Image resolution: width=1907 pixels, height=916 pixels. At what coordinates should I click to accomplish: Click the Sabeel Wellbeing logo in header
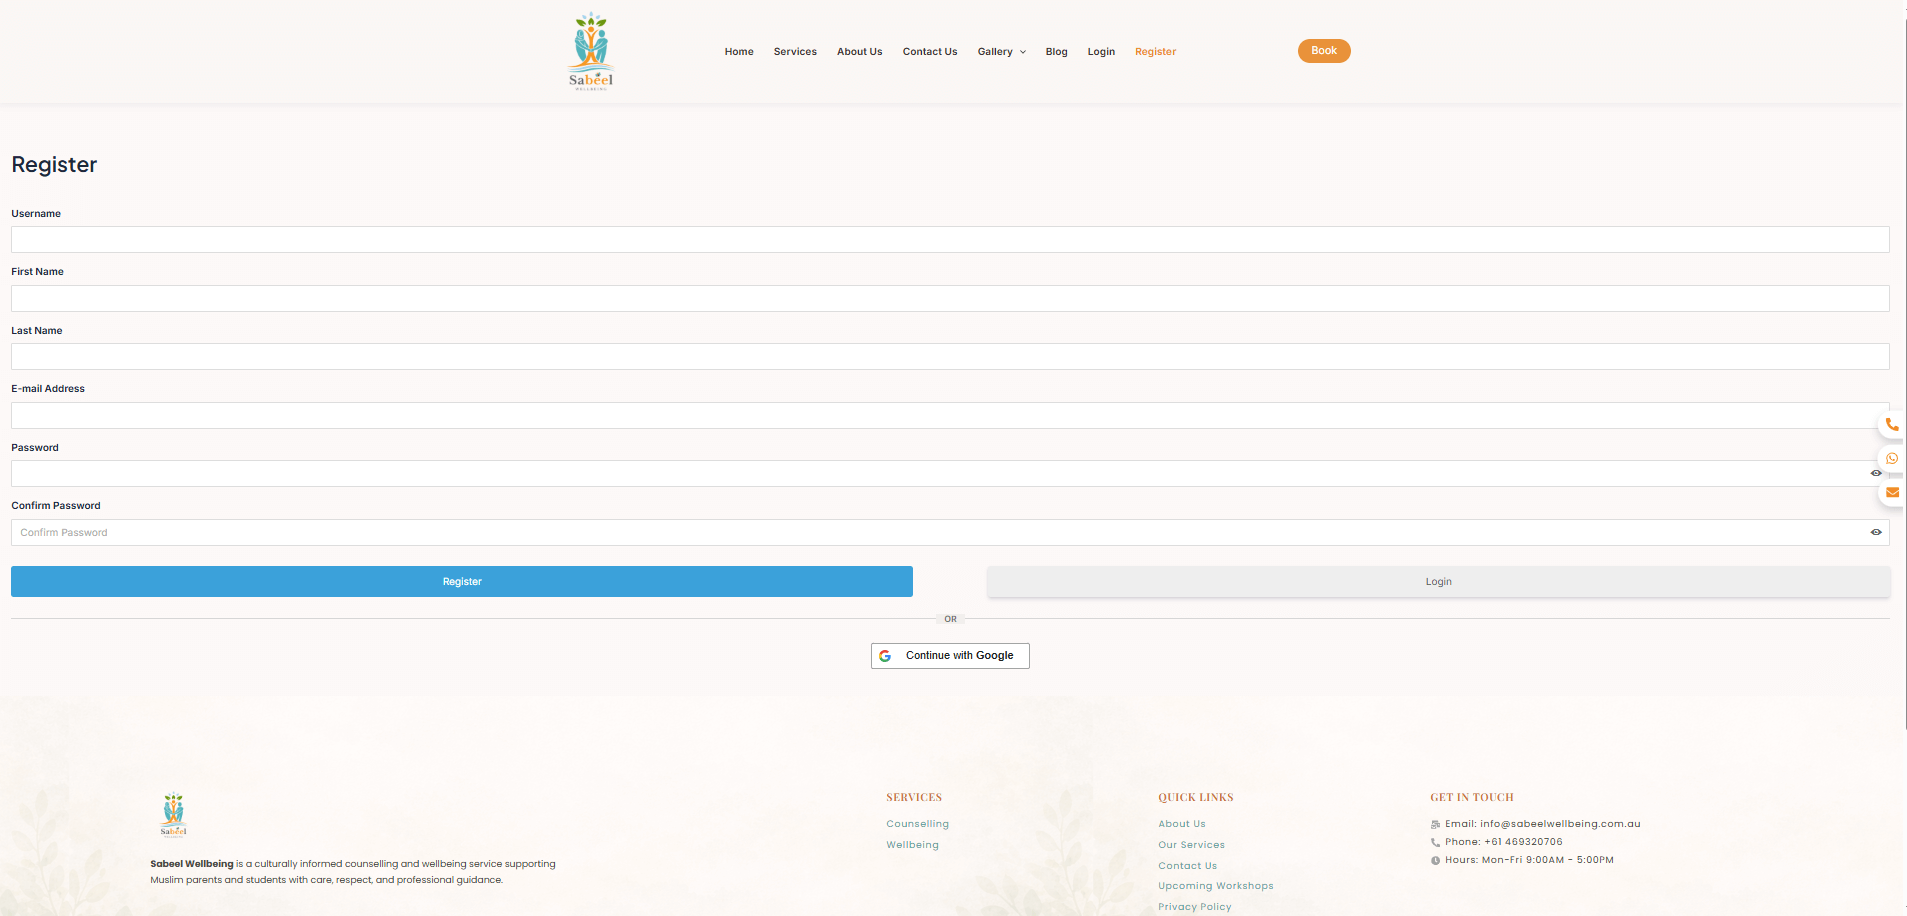590,50
